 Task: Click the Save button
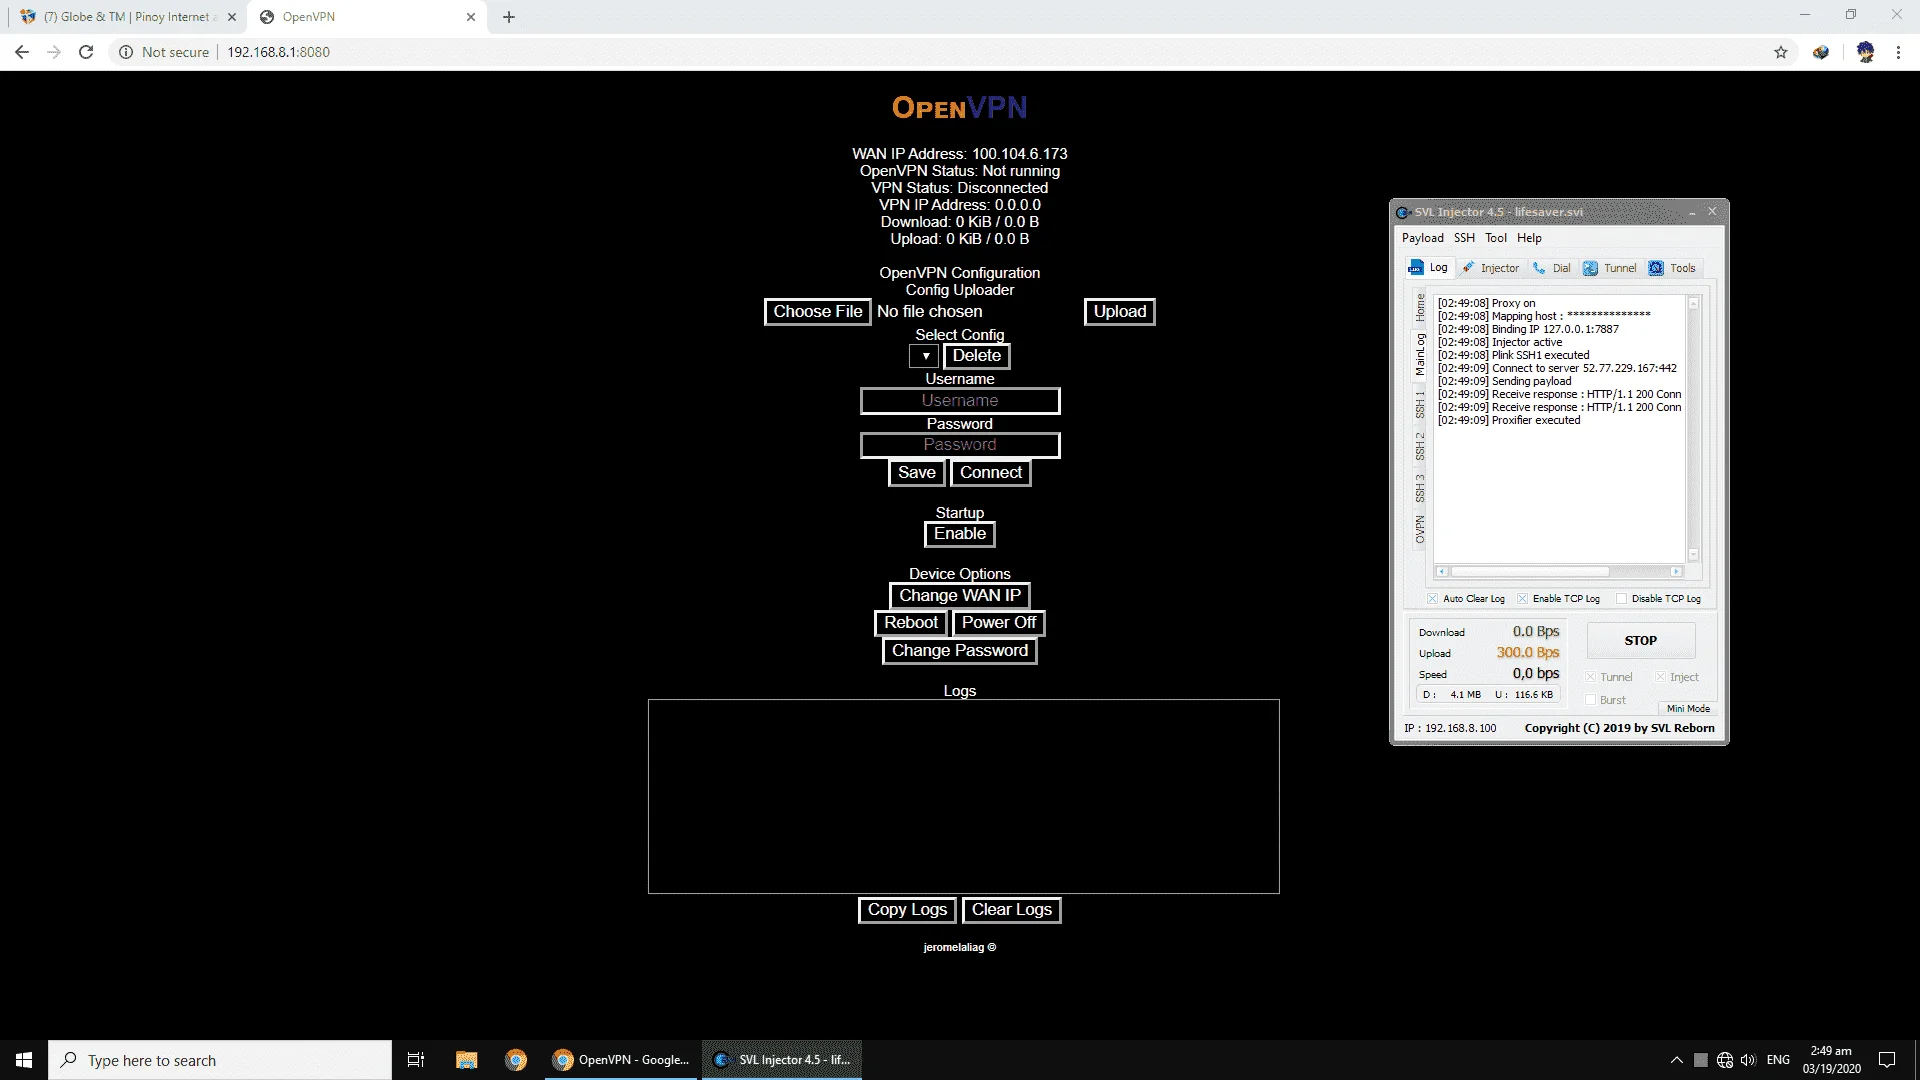point(917,473)
